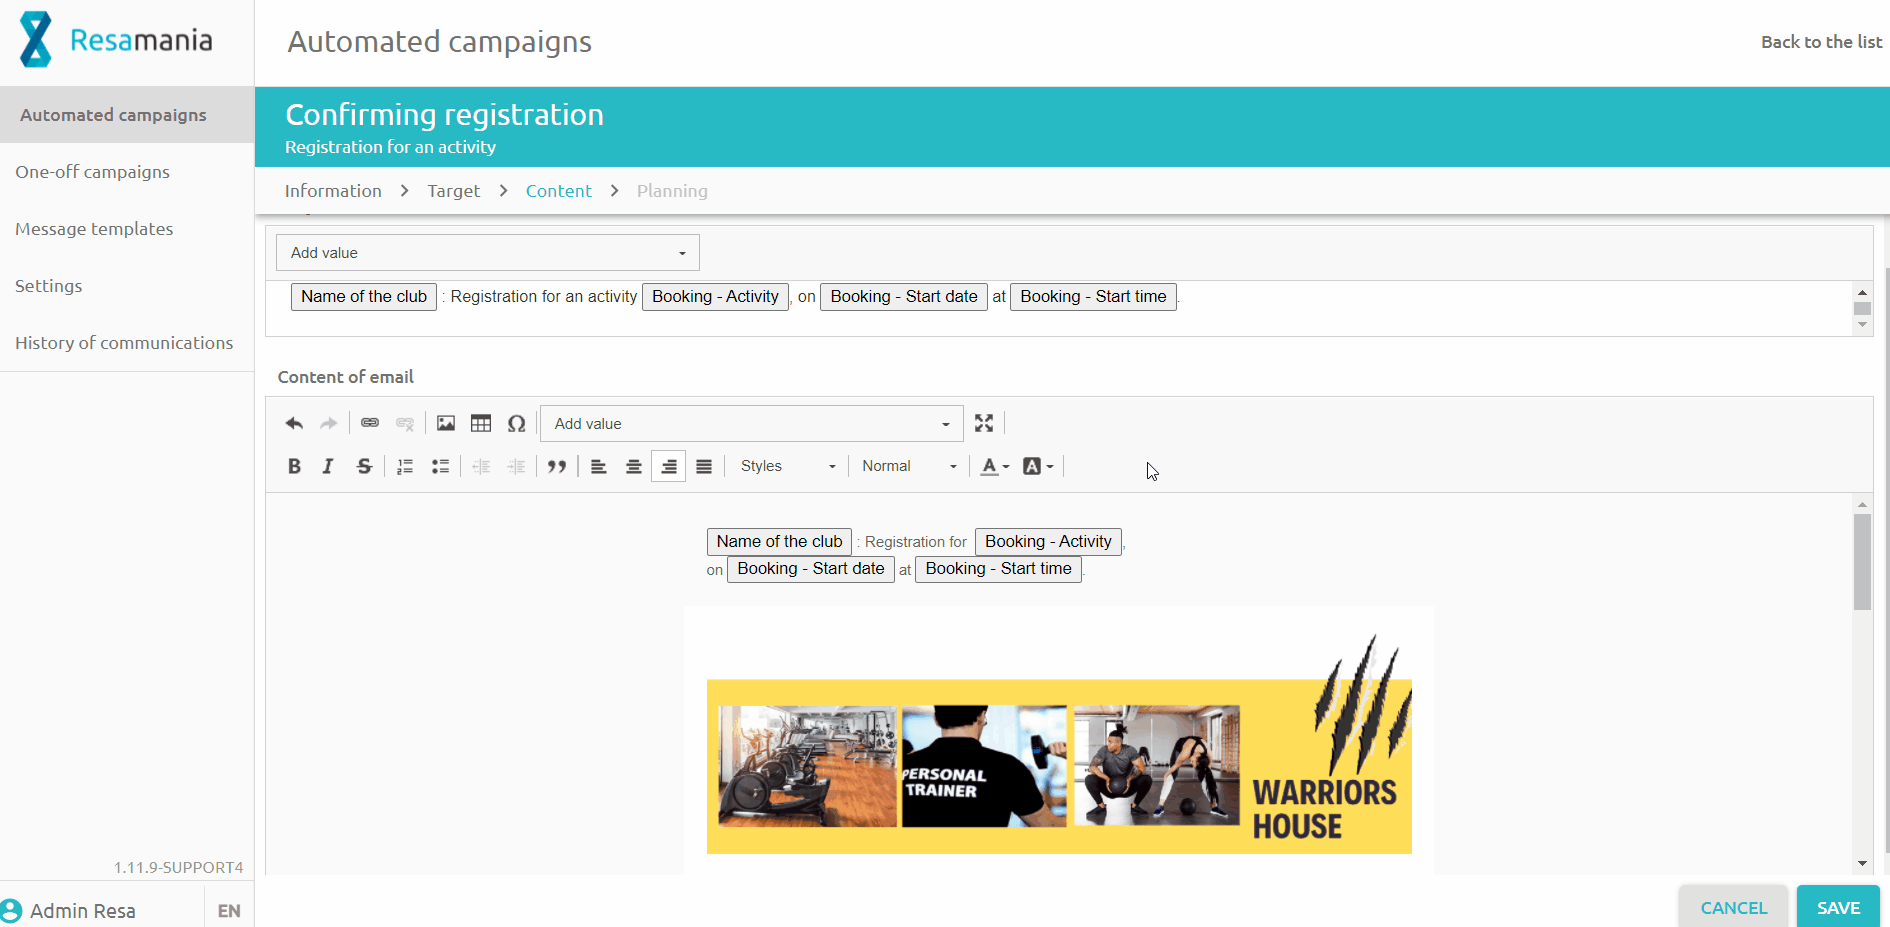Click the Warriors House banner image
Viewport: 1890px width, 927px height.
coord(1058,766)
